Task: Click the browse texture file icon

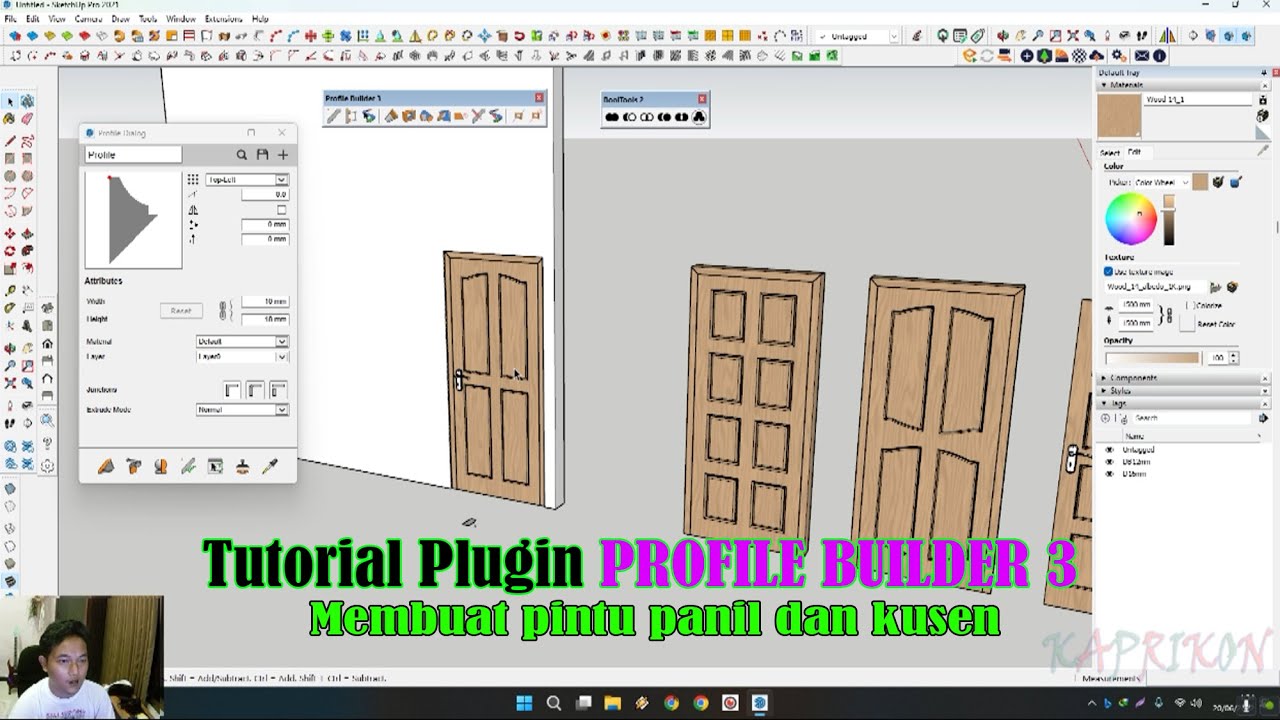Action: [1216, 287]
